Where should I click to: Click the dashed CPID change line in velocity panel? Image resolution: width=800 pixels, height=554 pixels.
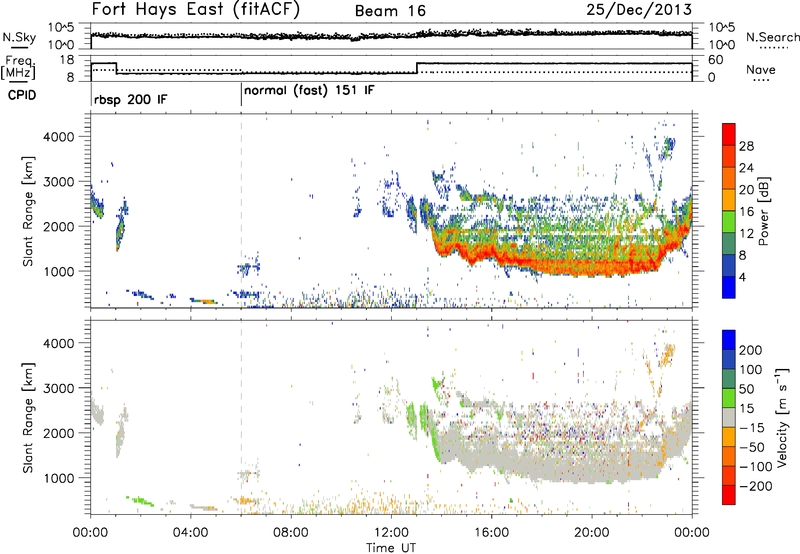[241, 417]
